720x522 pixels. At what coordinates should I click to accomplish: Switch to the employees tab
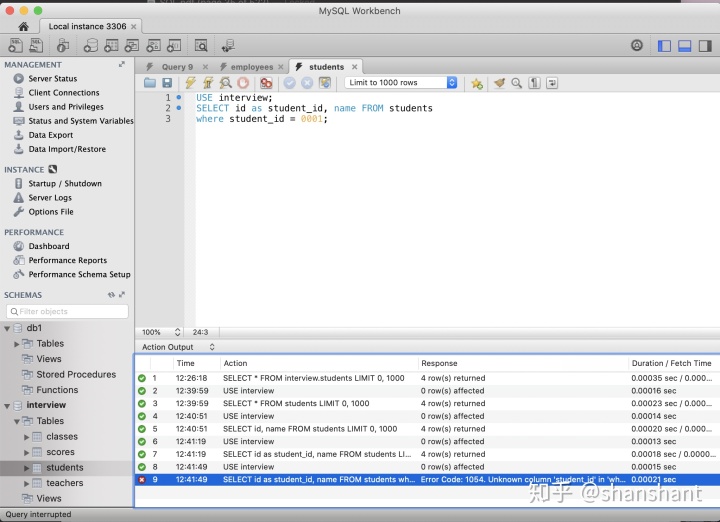(x=252, y=67)
